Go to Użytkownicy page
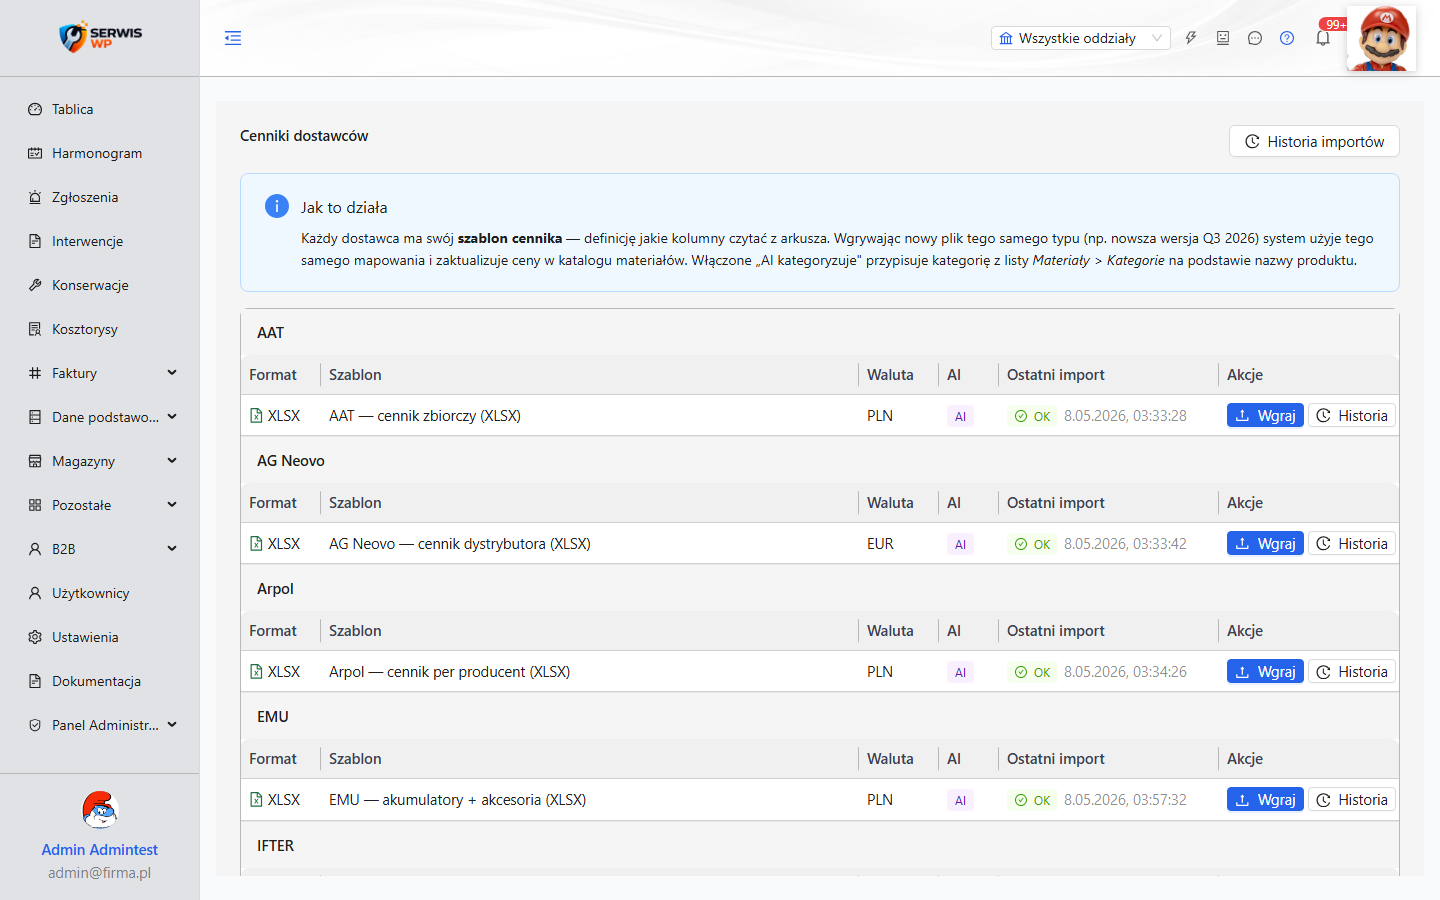The height and width of the screenshot is (900, 1440). (100, 593)
